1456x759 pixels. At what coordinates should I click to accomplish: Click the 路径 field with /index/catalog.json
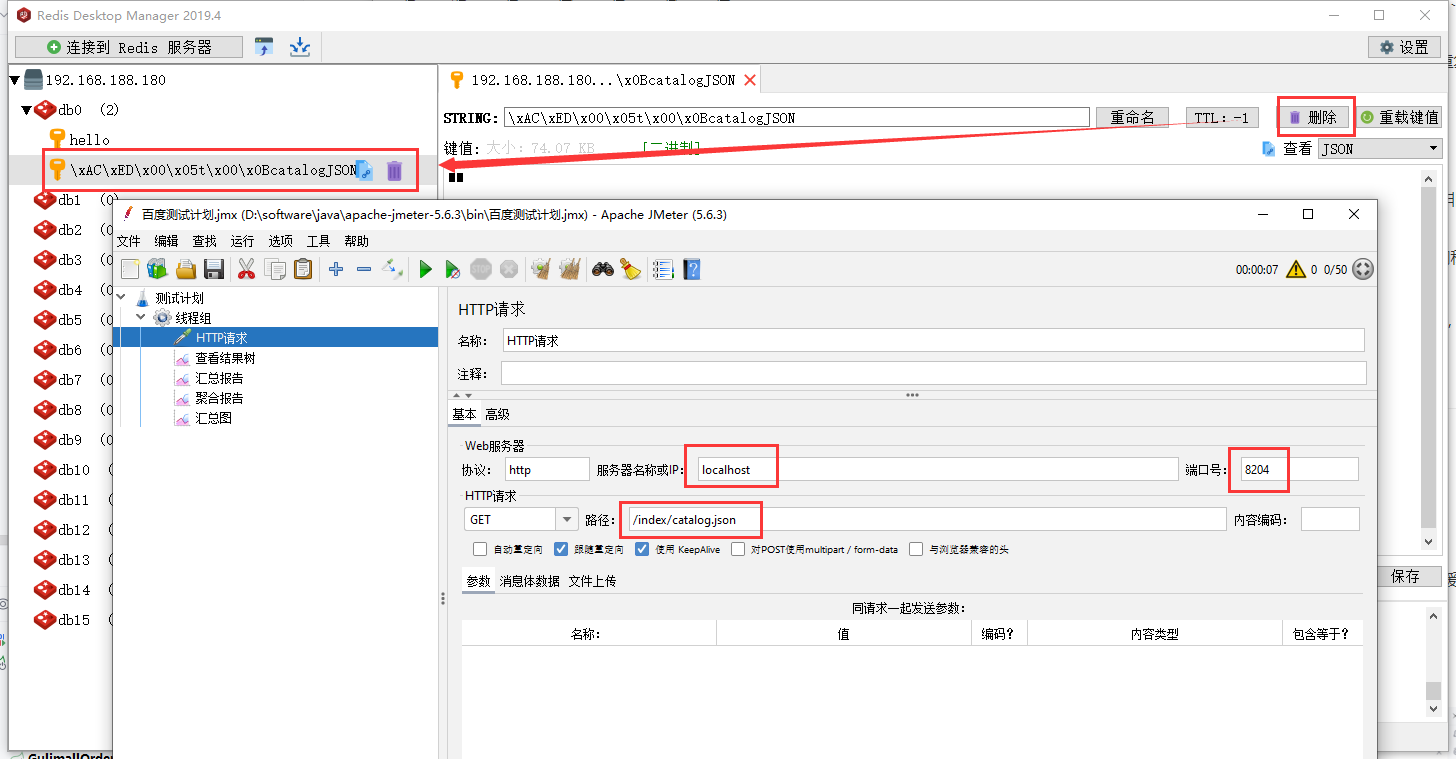coord(926,520)
